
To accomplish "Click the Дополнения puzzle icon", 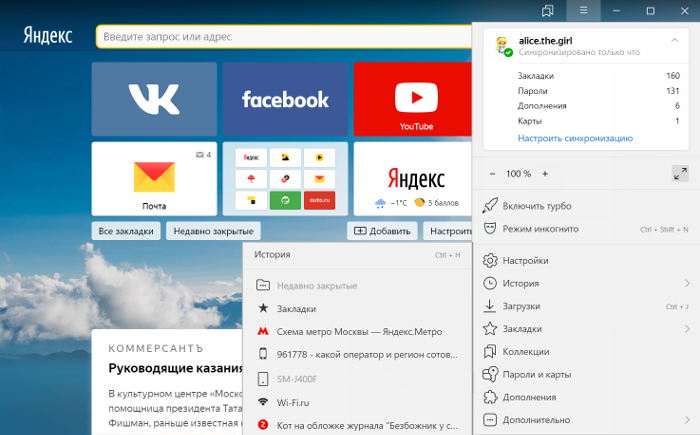I will tap(490, 397).
